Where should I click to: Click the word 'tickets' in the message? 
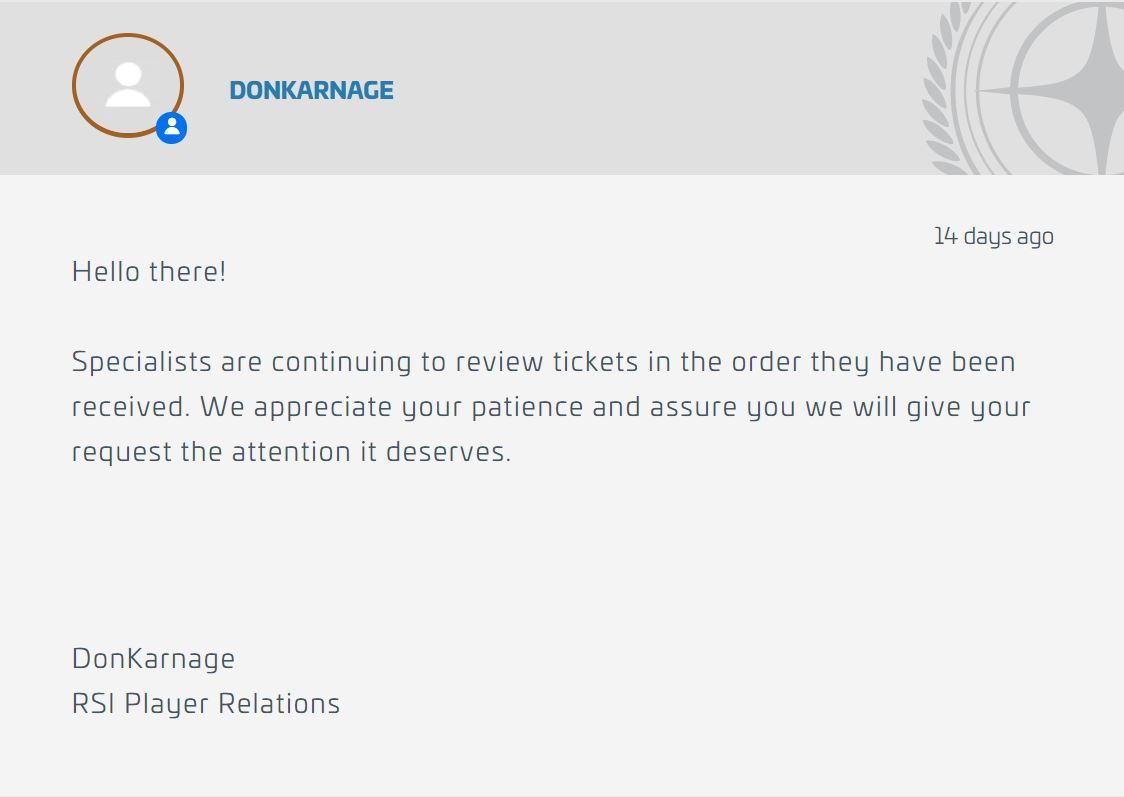tap(595, 362)
